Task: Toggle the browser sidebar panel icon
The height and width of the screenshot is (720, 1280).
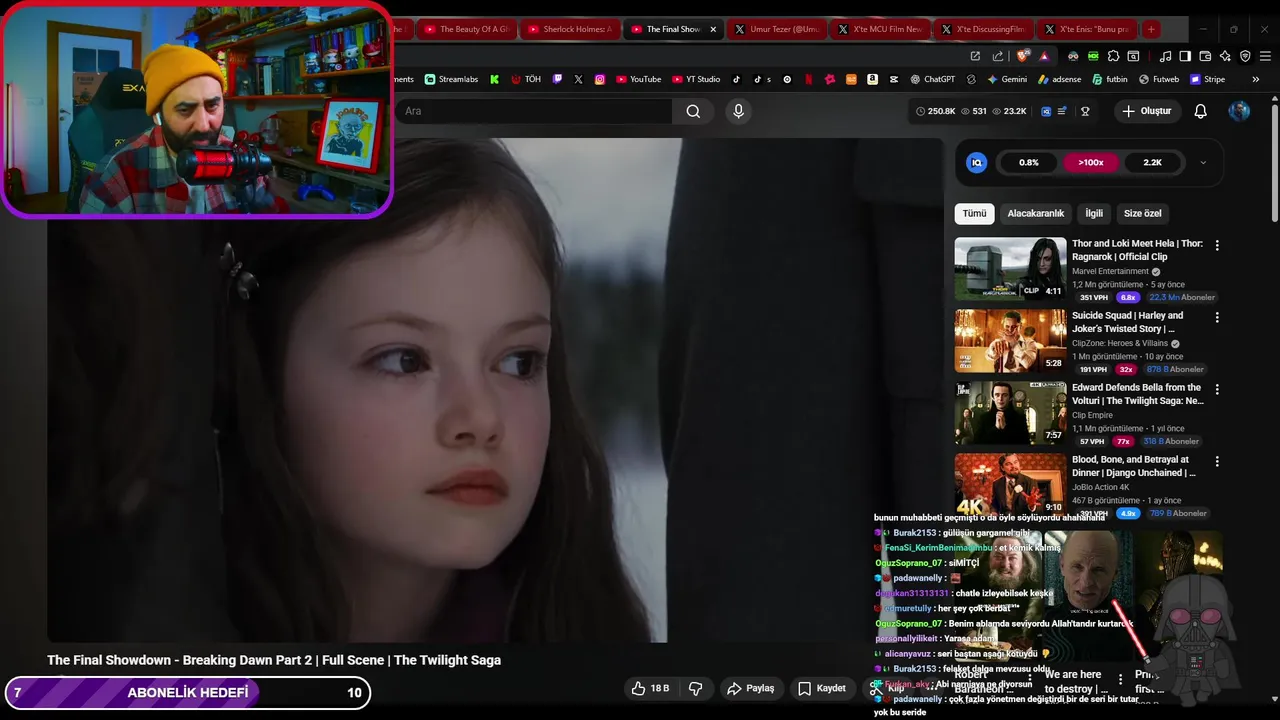Action: (x=1185, y=56)
